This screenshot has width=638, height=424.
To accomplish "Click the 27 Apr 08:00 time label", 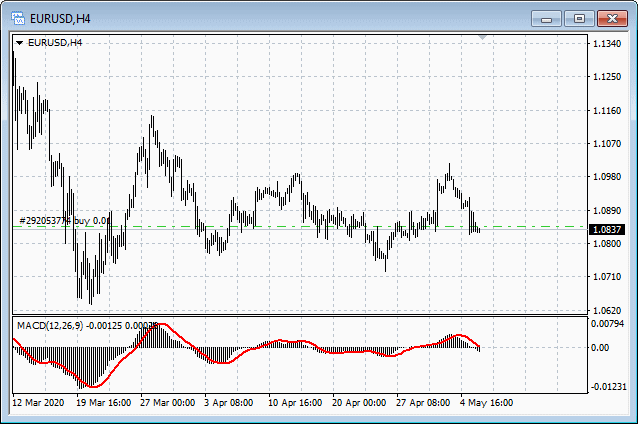I will pyautogui.click(x=423, y=403).
